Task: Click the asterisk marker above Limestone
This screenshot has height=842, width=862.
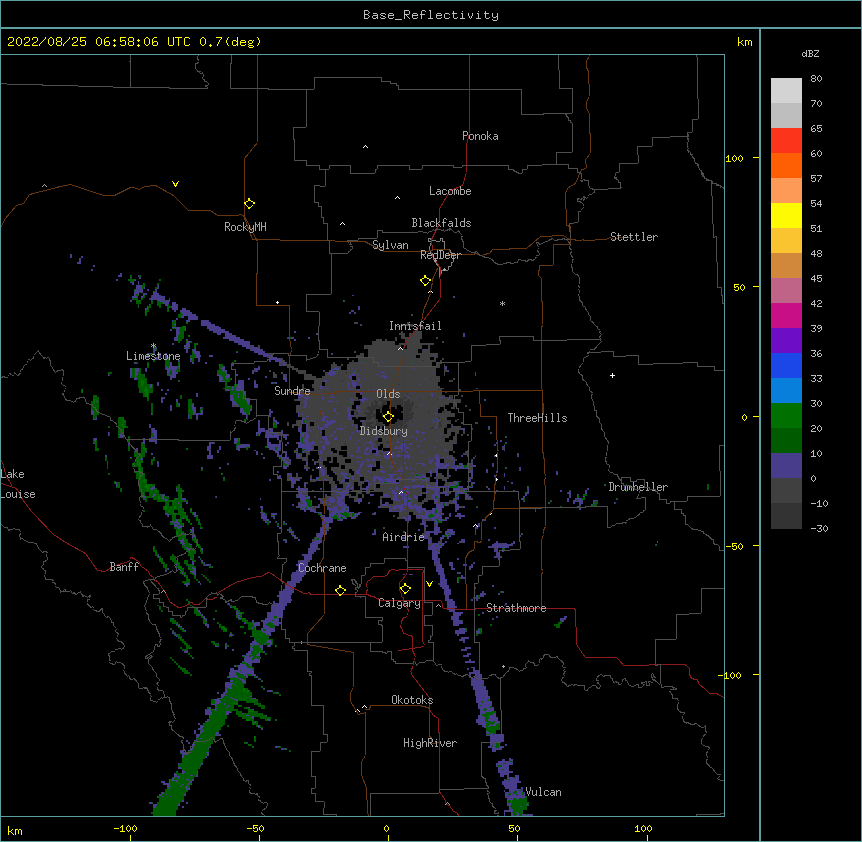Action: click(153, 346)
